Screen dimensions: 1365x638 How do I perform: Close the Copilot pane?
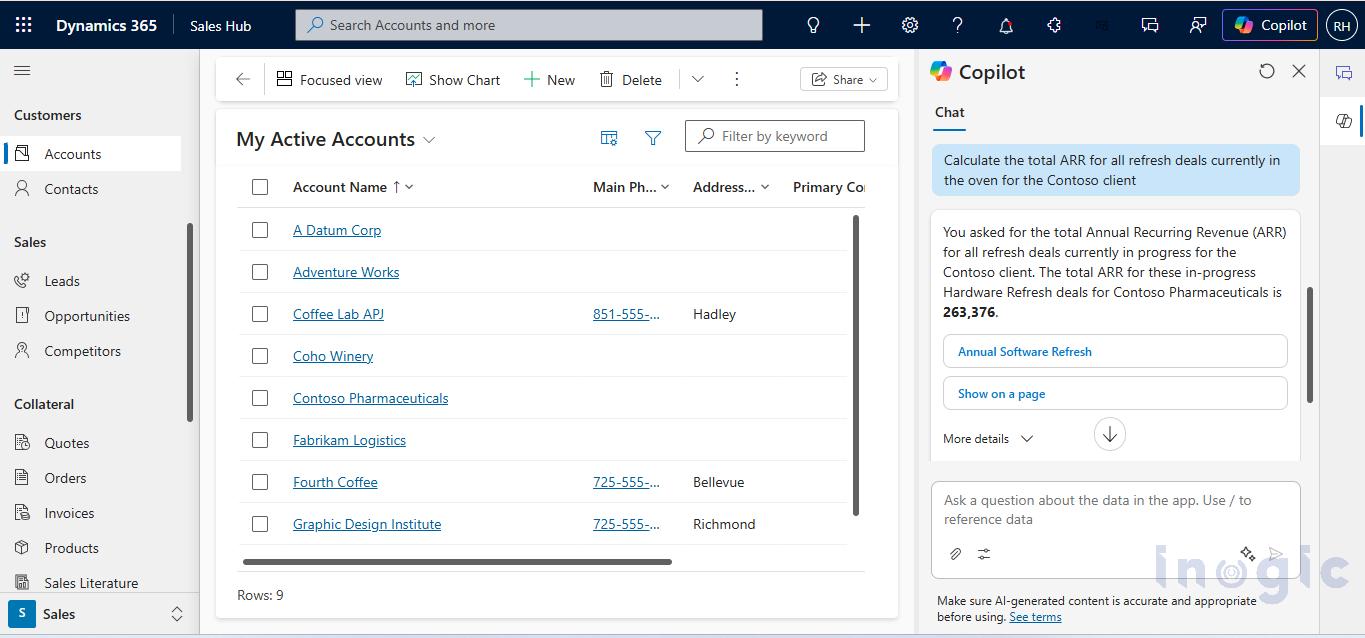[x=1299, y=71]
